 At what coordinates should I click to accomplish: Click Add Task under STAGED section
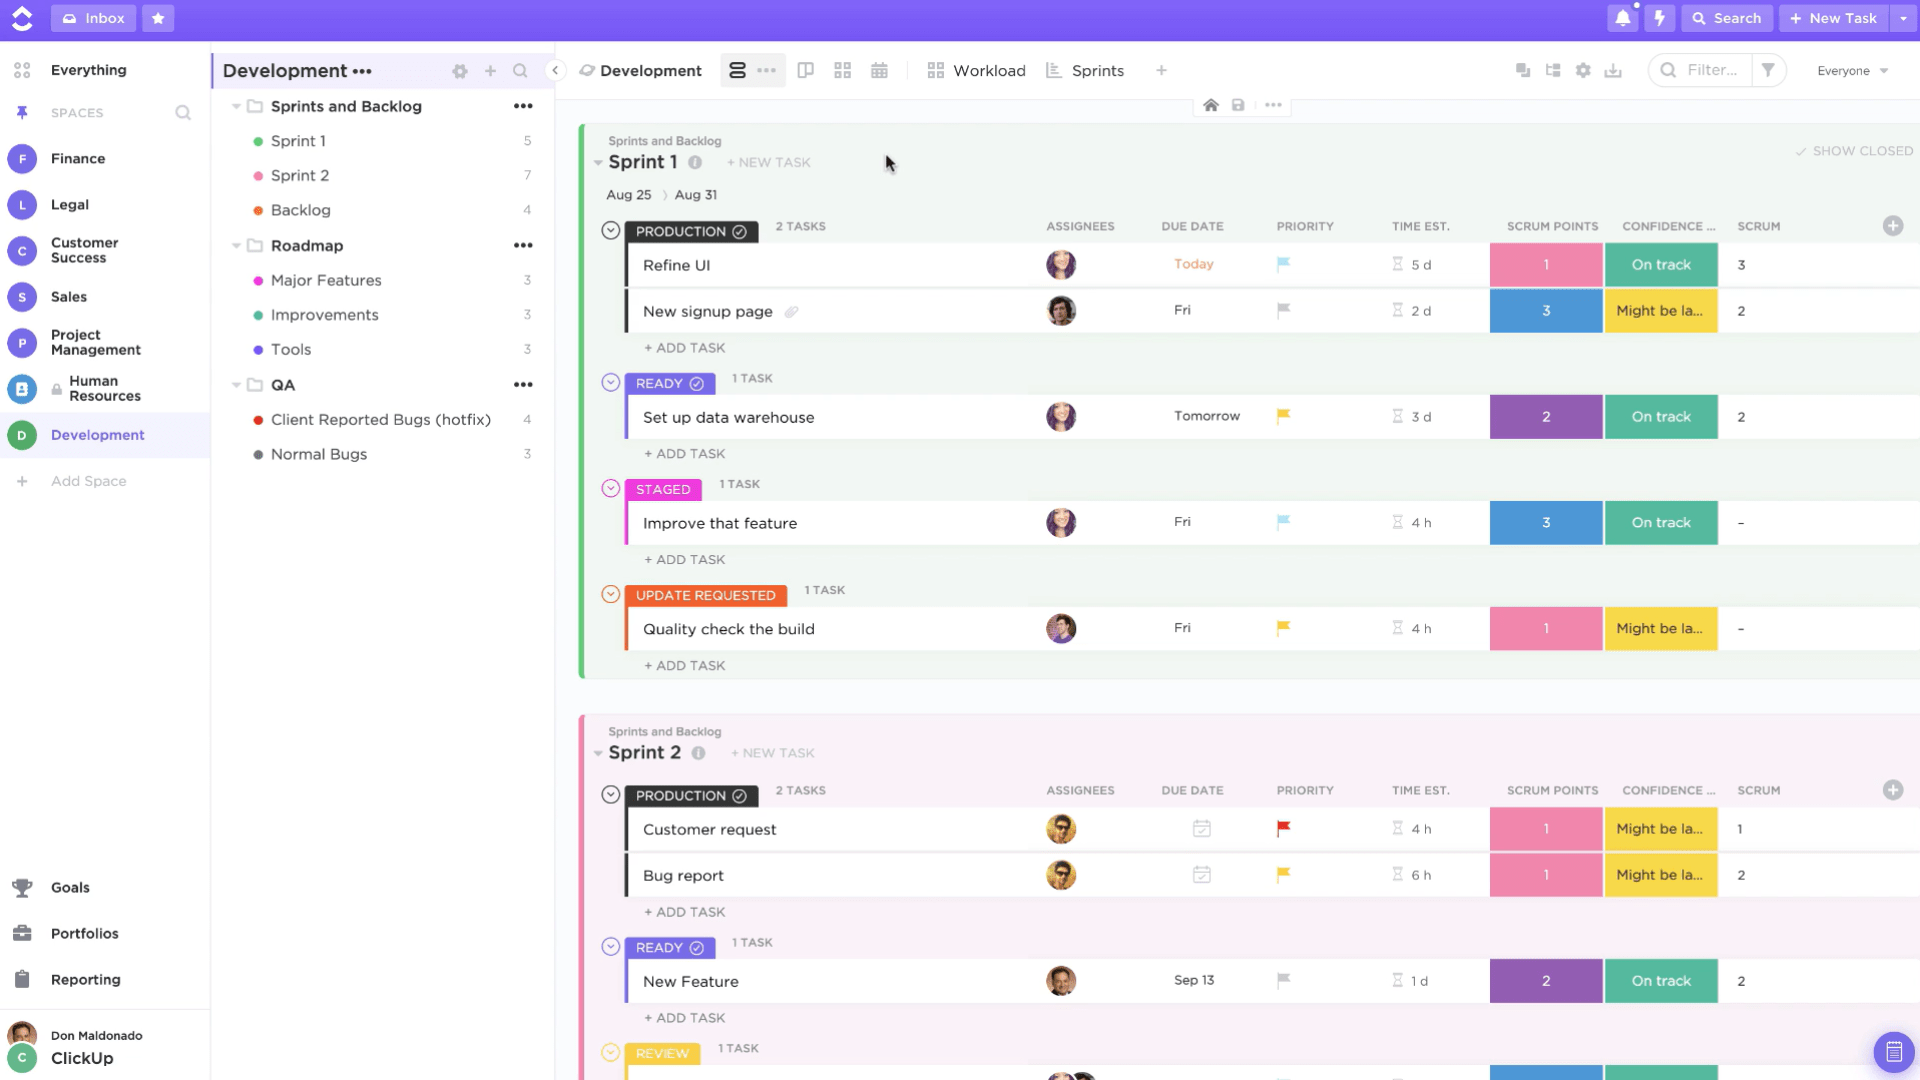(x=684, y=558)
